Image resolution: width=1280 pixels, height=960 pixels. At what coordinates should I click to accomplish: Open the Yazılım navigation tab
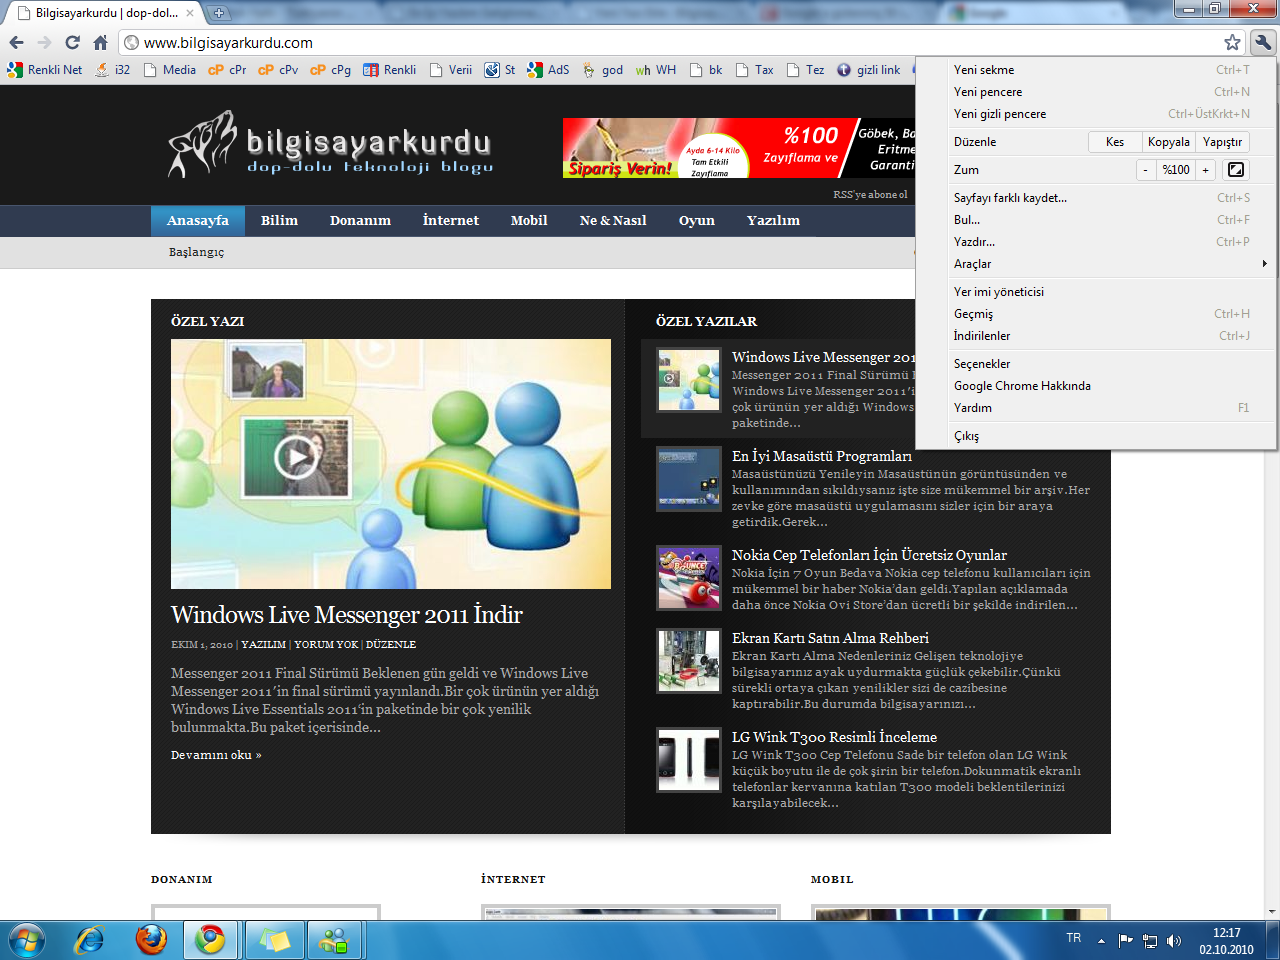click(x=773, y=221)
